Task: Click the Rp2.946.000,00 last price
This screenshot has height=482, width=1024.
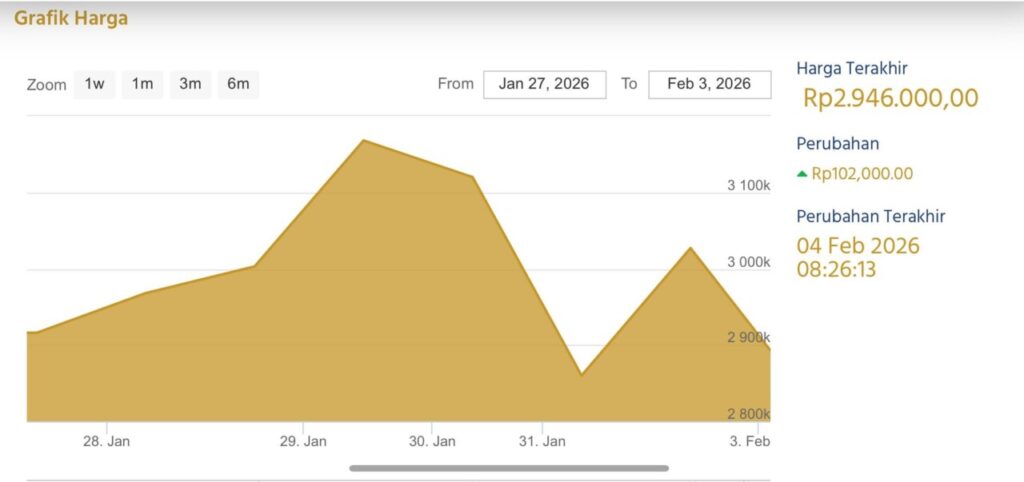Action: (891, 98)
